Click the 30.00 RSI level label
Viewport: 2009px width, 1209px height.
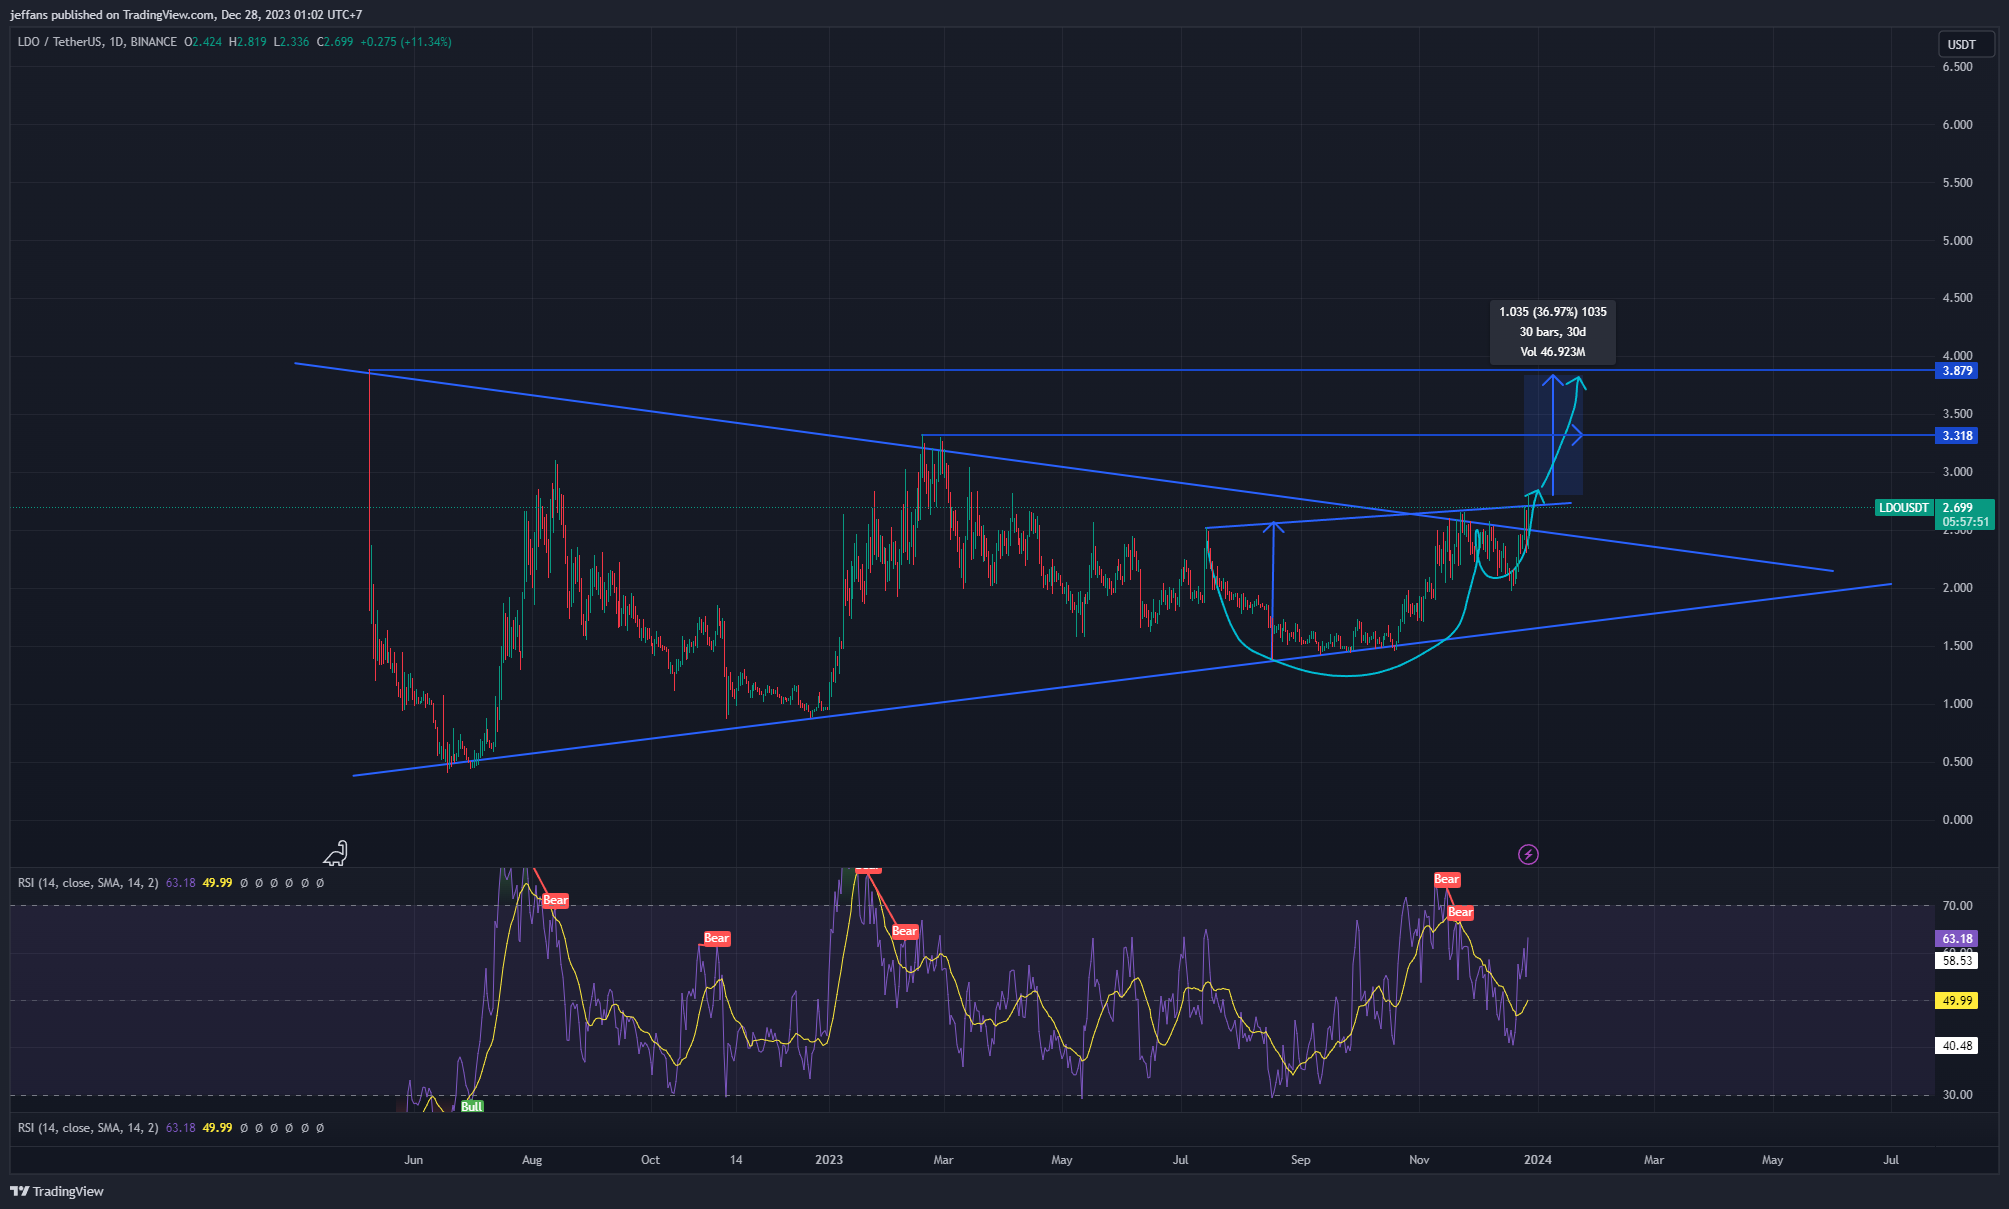coord(1957,1095)
